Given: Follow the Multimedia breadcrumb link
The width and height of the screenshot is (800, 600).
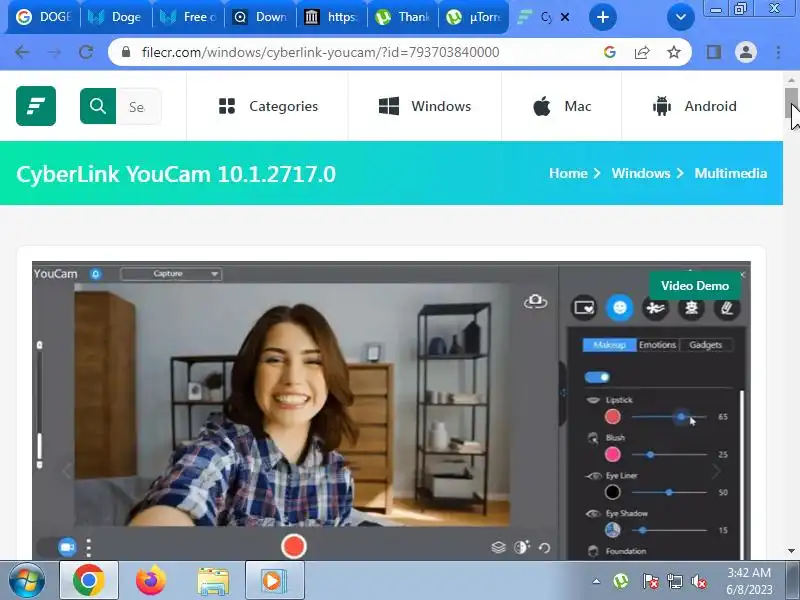Looking at the screenshot, I should click(x=731, y=173).
